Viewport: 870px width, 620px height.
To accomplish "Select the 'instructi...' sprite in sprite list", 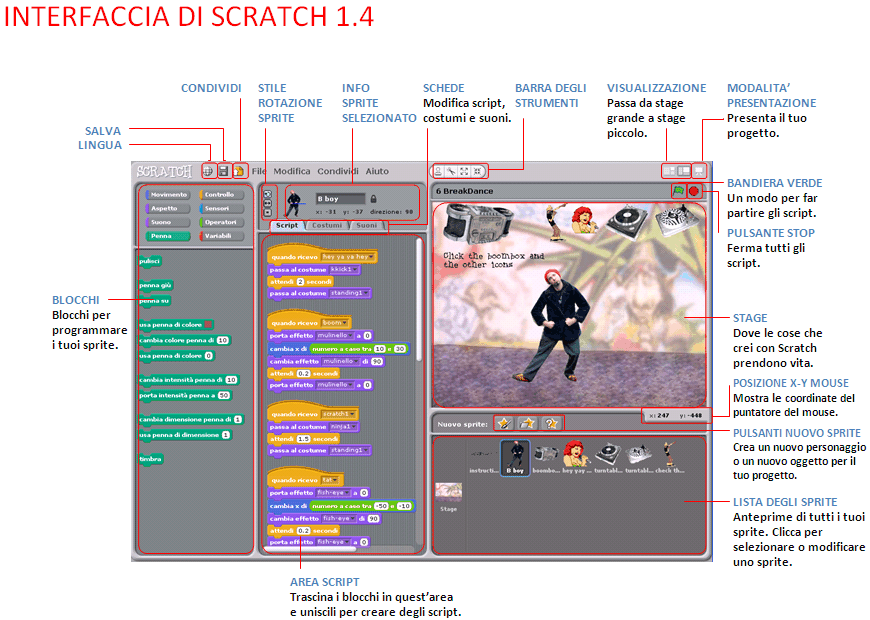I will (483, 458).
